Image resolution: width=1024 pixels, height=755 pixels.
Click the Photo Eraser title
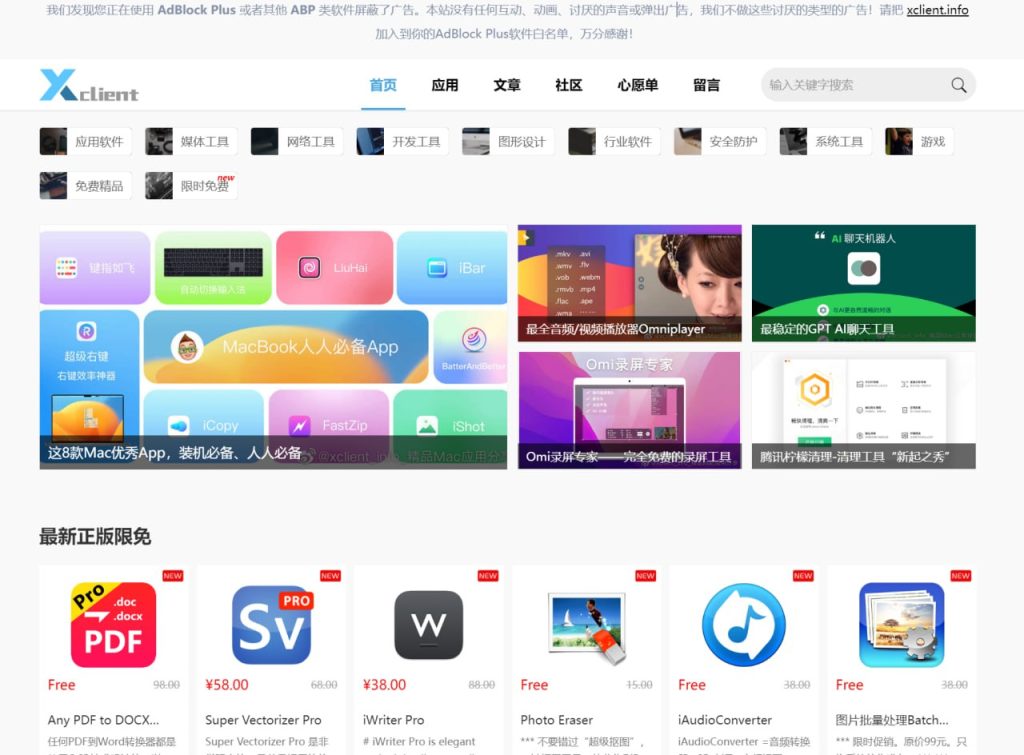click(556, 720)
